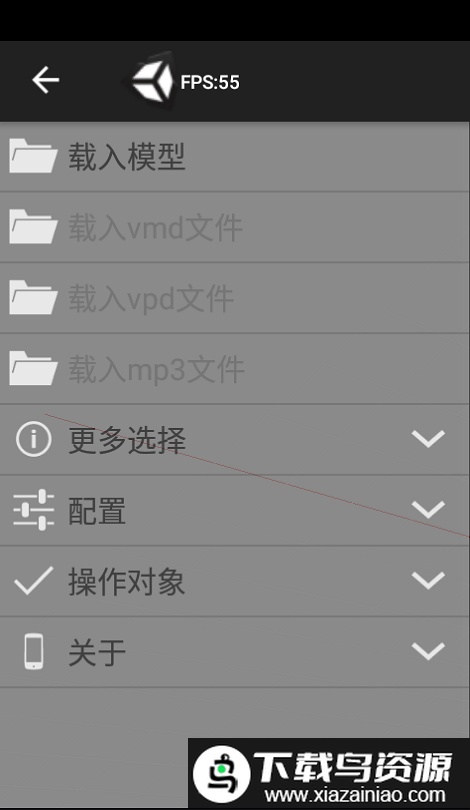Select the 载入vpd文件 menu entry
Viewport: 470px width, 810px height.
[234, 298]
